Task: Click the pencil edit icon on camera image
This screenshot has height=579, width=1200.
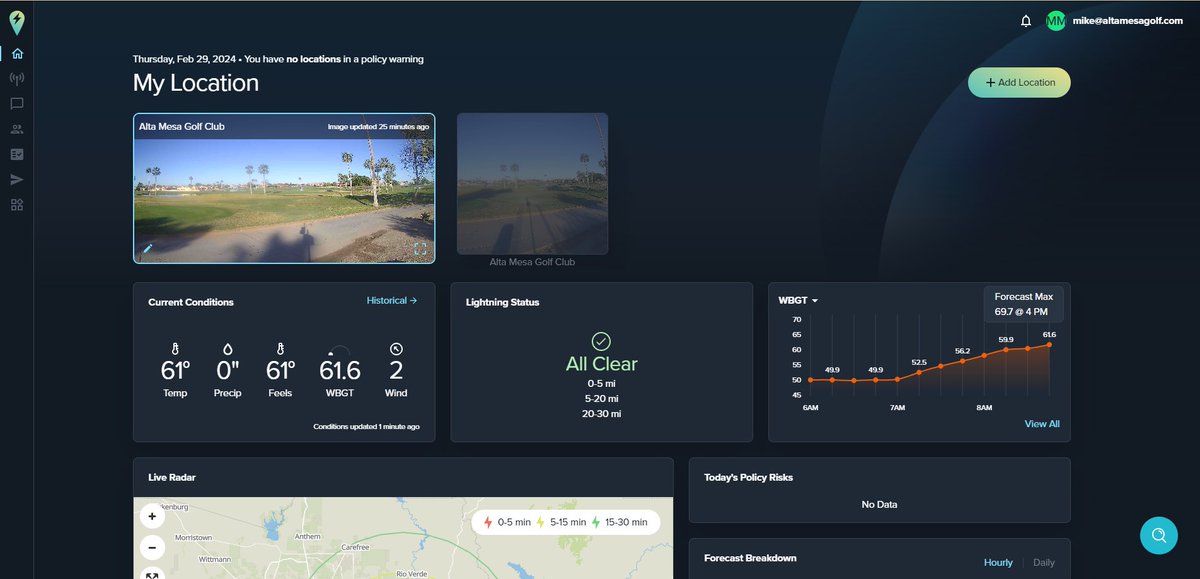Action: [x=148, y=248]
